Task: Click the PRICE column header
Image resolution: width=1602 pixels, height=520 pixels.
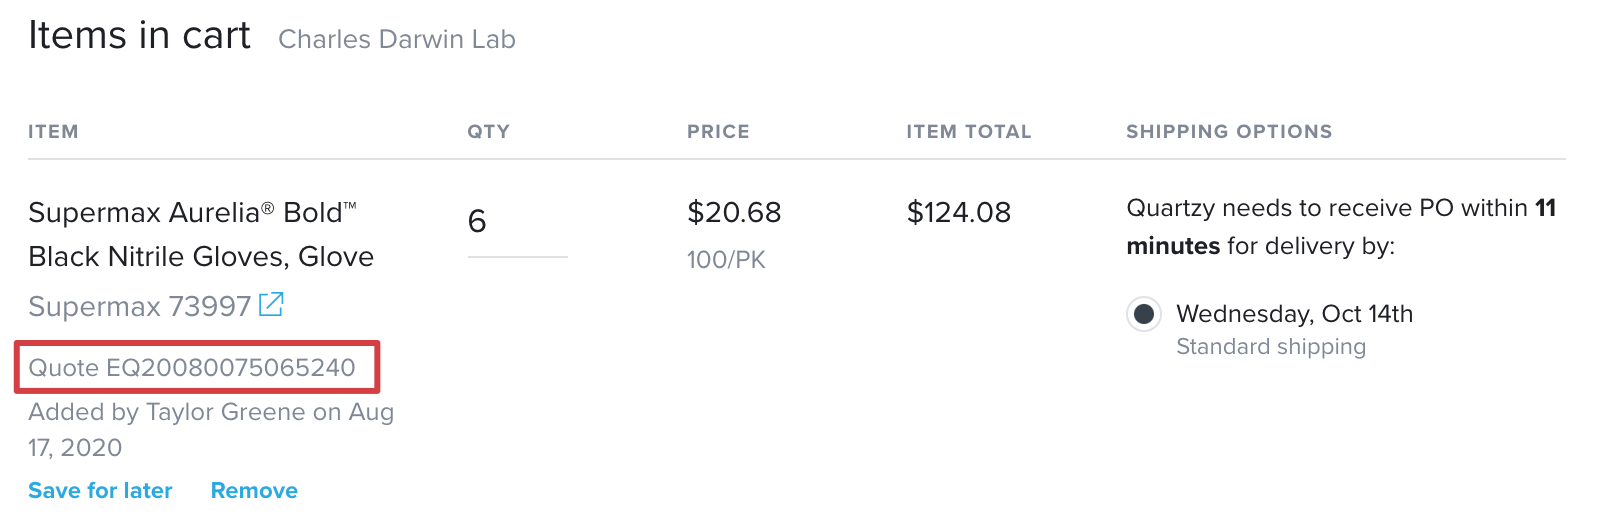Action: 718,132
